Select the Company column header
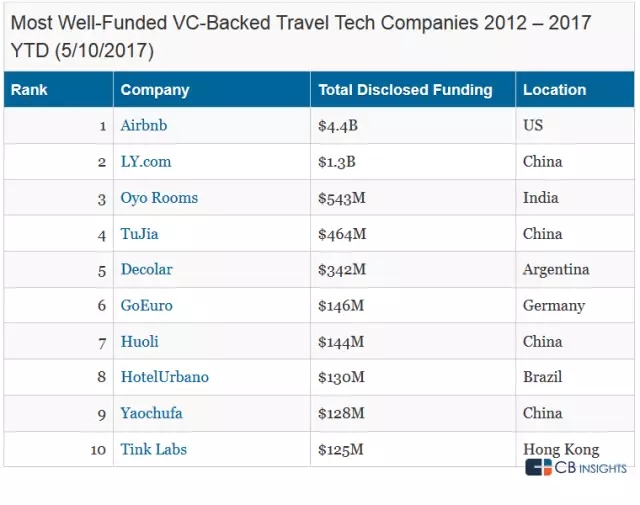640x505 pixels. tap(212, 89)
